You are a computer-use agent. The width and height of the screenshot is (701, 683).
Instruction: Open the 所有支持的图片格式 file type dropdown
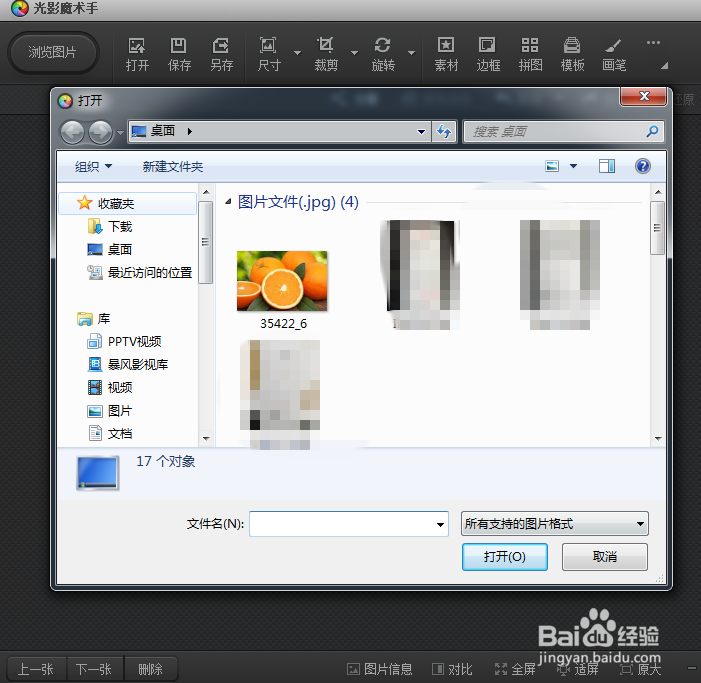point(554,523)
